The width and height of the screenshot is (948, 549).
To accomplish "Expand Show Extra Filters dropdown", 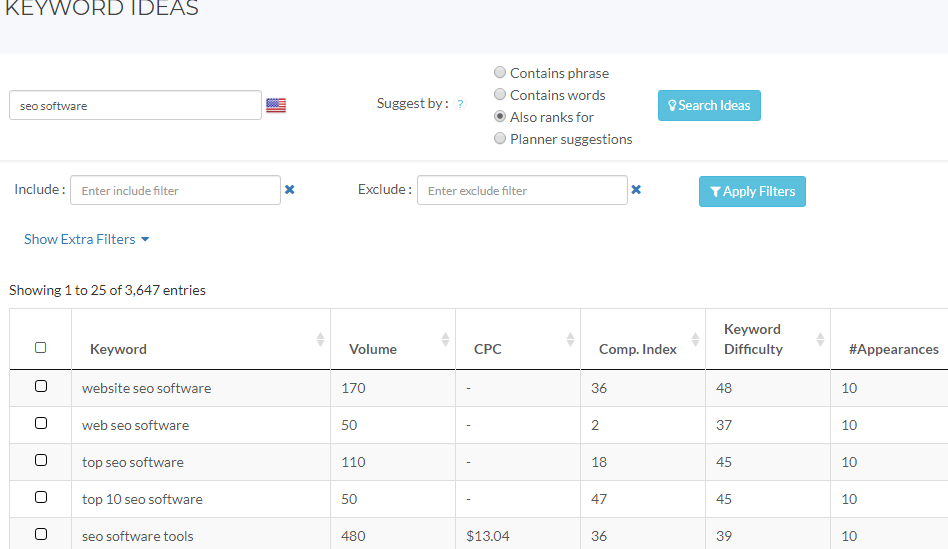I will pyautogui.click(x=87, y=239).
